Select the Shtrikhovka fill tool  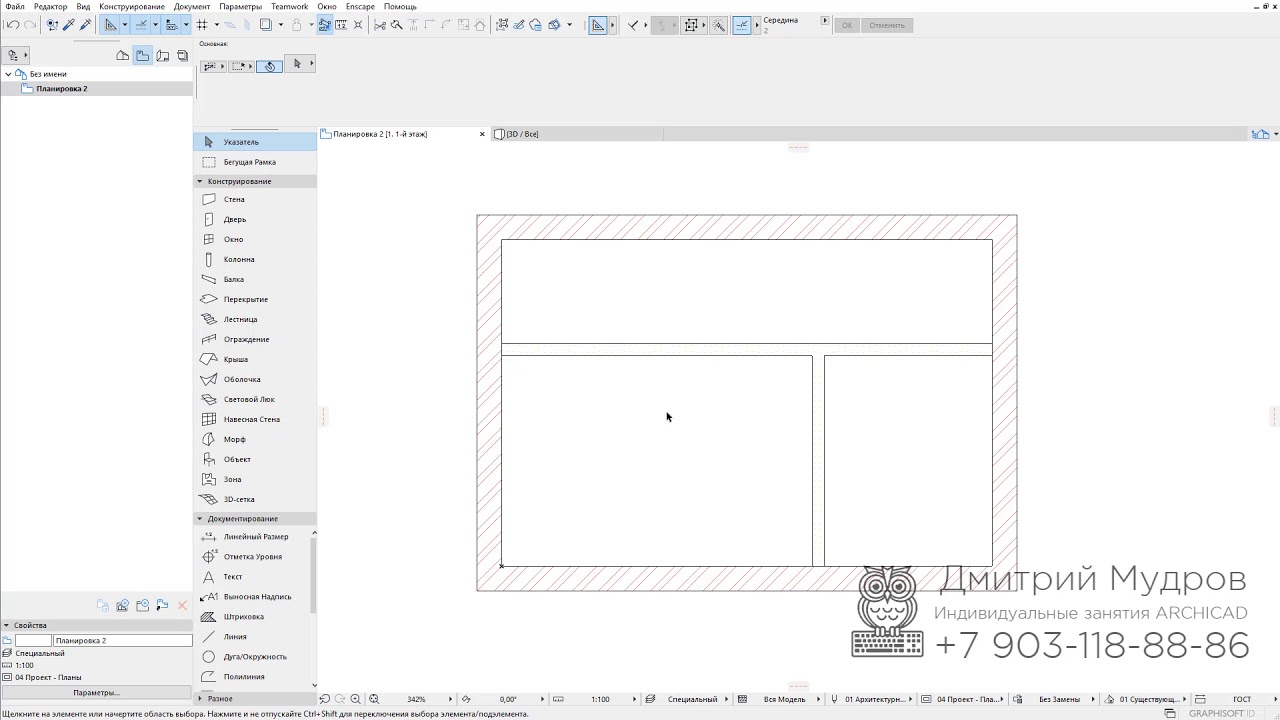tap(253, 617)
